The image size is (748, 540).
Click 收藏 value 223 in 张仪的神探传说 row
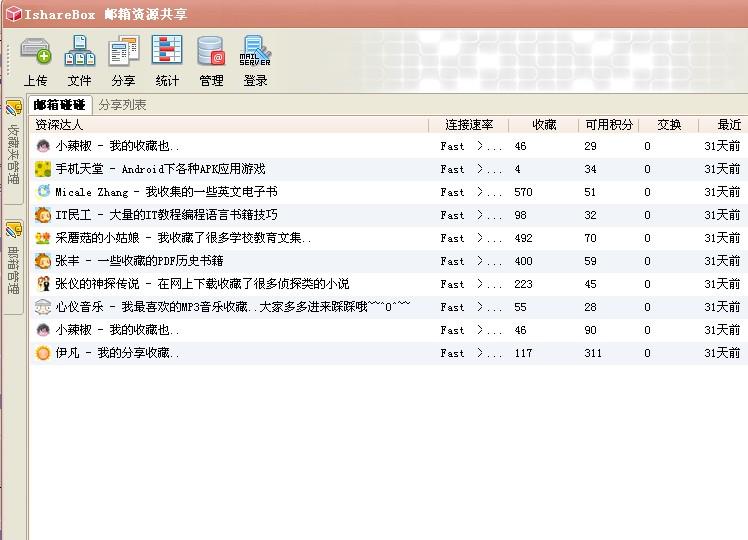pyautogui.click(x=523, y=284)
